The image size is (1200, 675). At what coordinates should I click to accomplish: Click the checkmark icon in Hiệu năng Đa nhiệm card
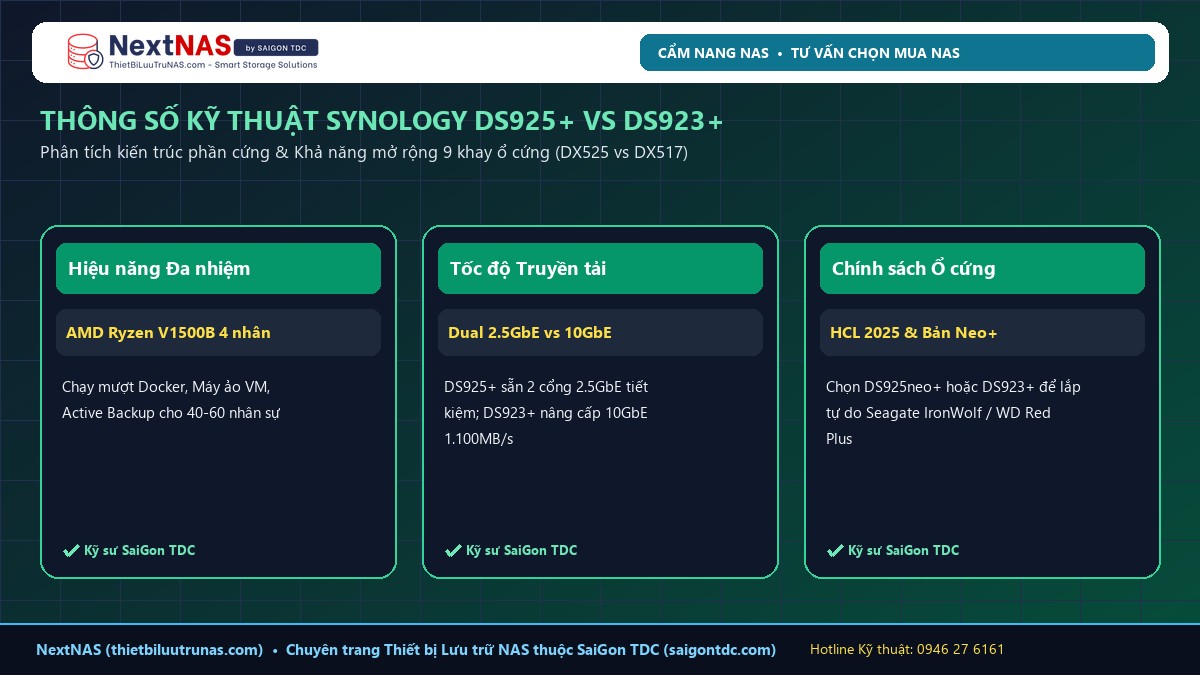click(71, 550)
